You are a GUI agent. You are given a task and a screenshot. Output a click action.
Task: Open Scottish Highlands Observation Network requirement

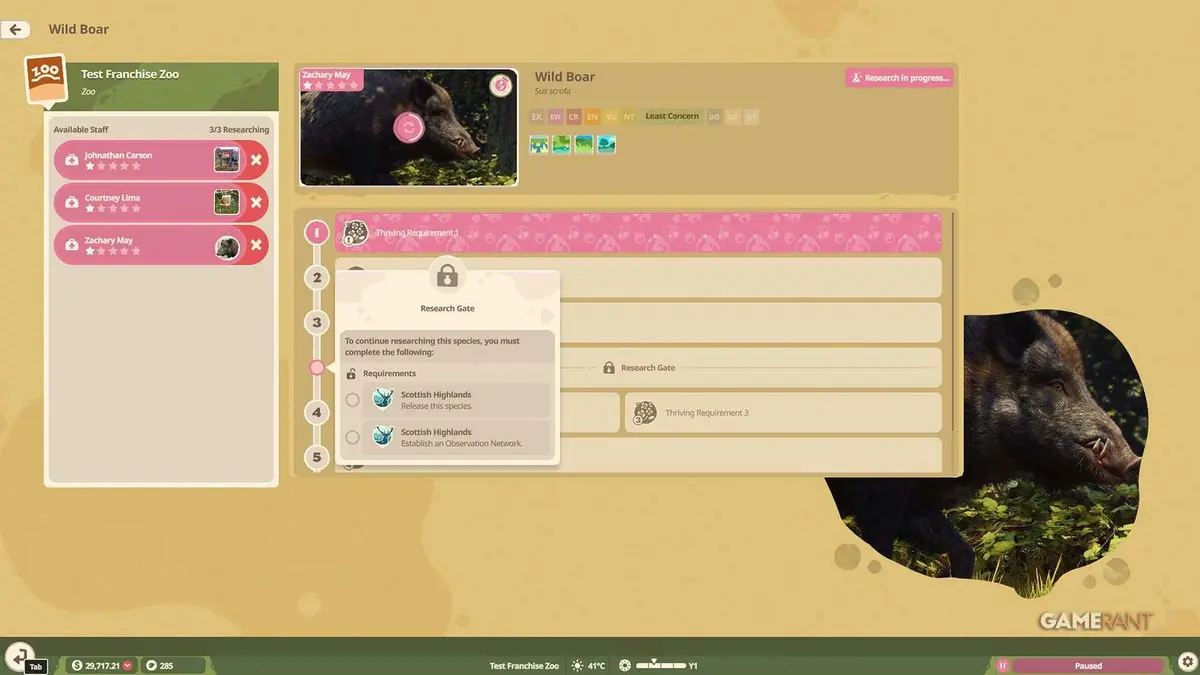click(x=456, y=437)
